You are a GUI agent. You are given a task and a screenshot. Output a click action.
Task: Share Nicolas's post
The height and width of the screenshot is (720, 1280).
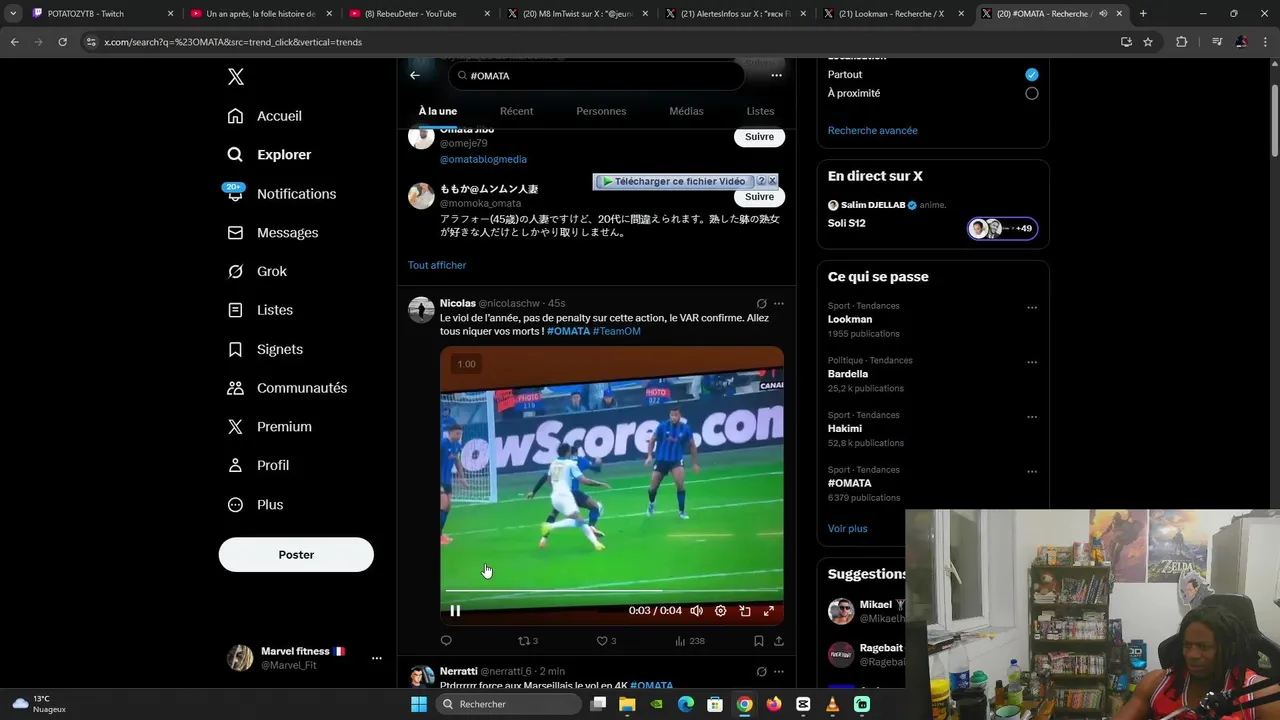click(779, 641)
